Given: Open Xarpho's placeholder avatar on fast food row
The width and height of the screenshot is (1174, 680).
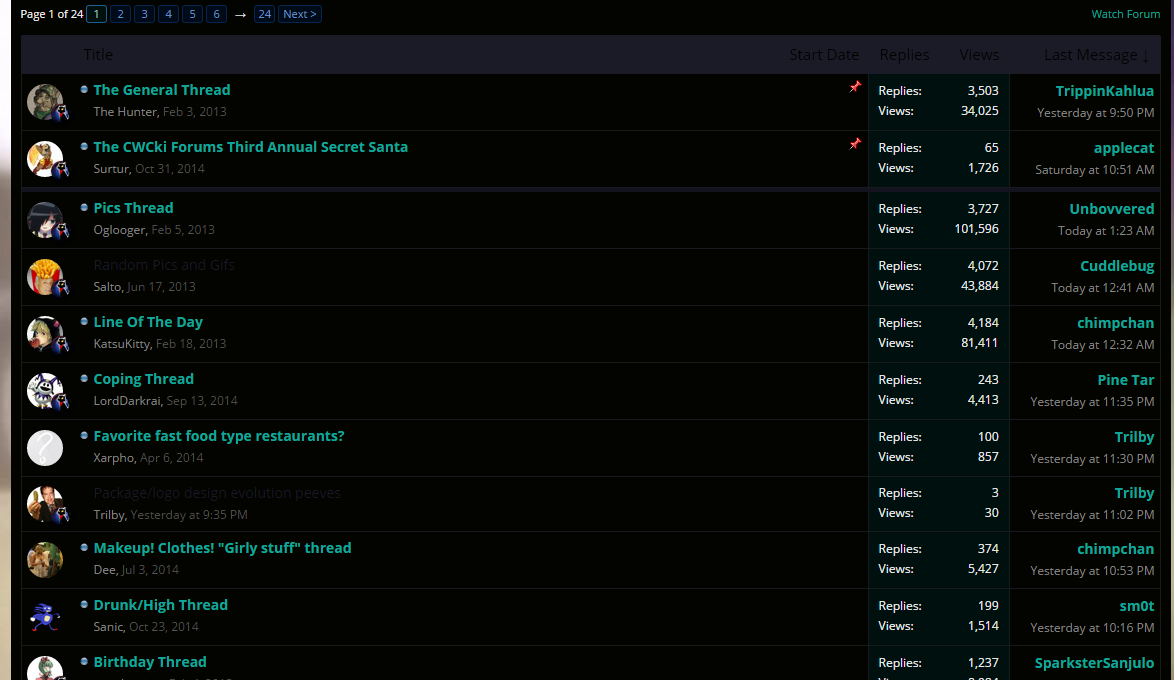Looking at the screenshot, I should click(x=45, y=448).
